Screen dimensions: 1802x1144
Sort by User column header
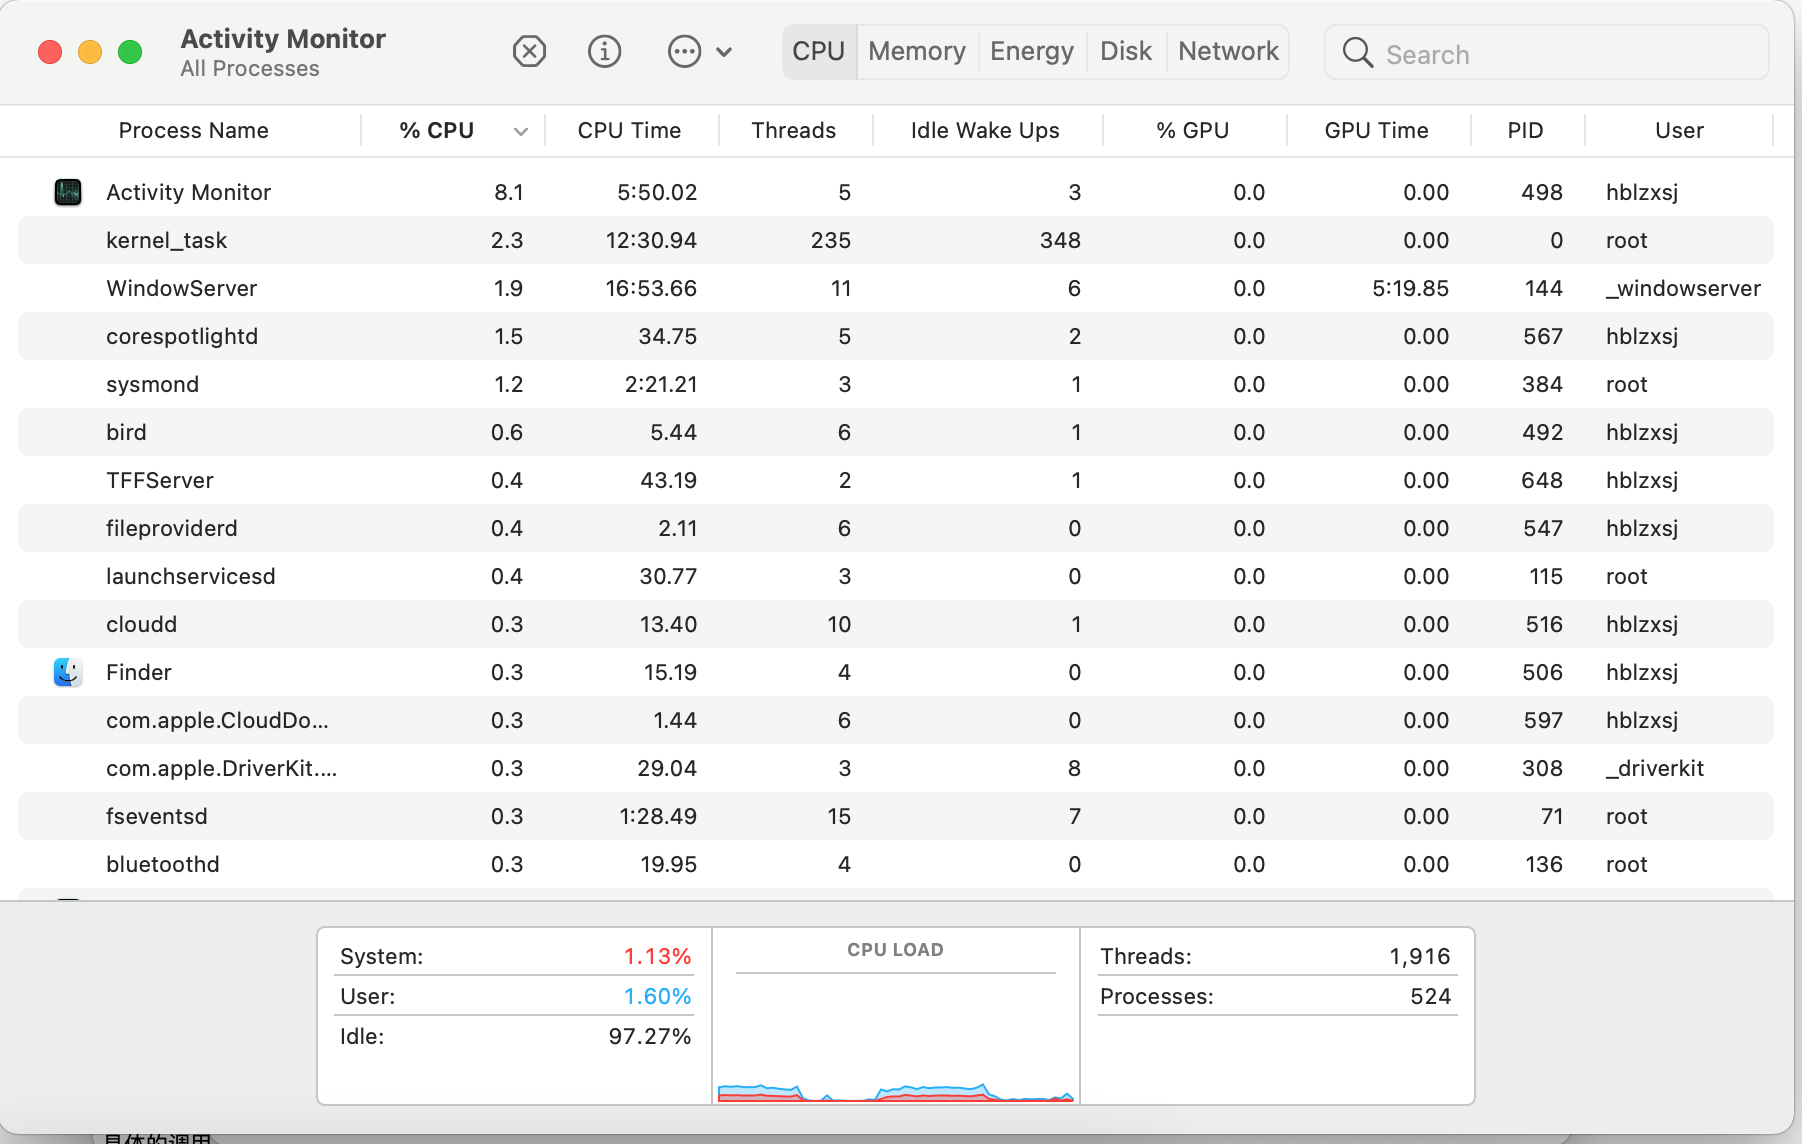(1680, 130)
